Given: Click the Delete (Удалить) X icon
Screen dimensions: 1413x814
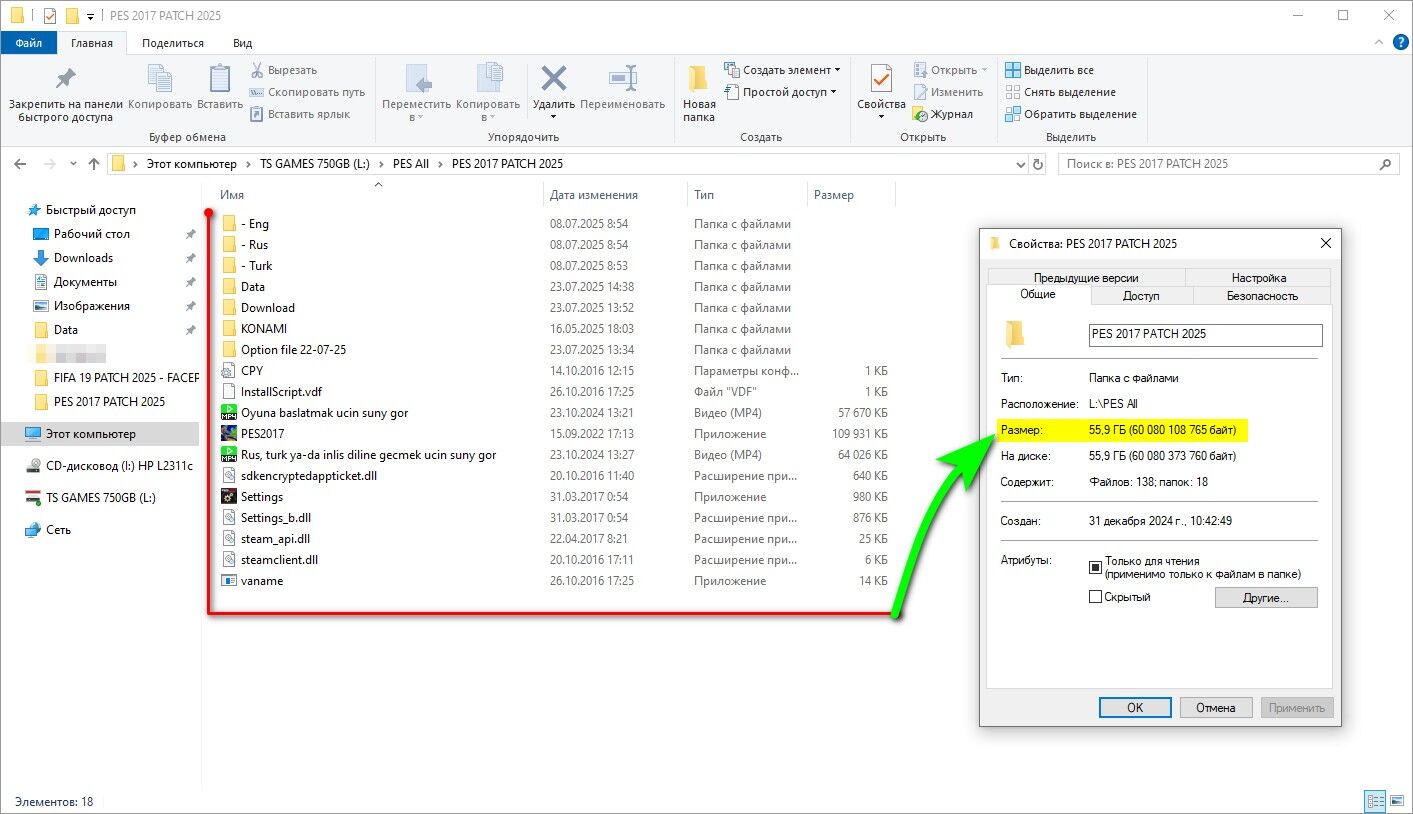Looking at the screenshot, I should tap(553, 78).
